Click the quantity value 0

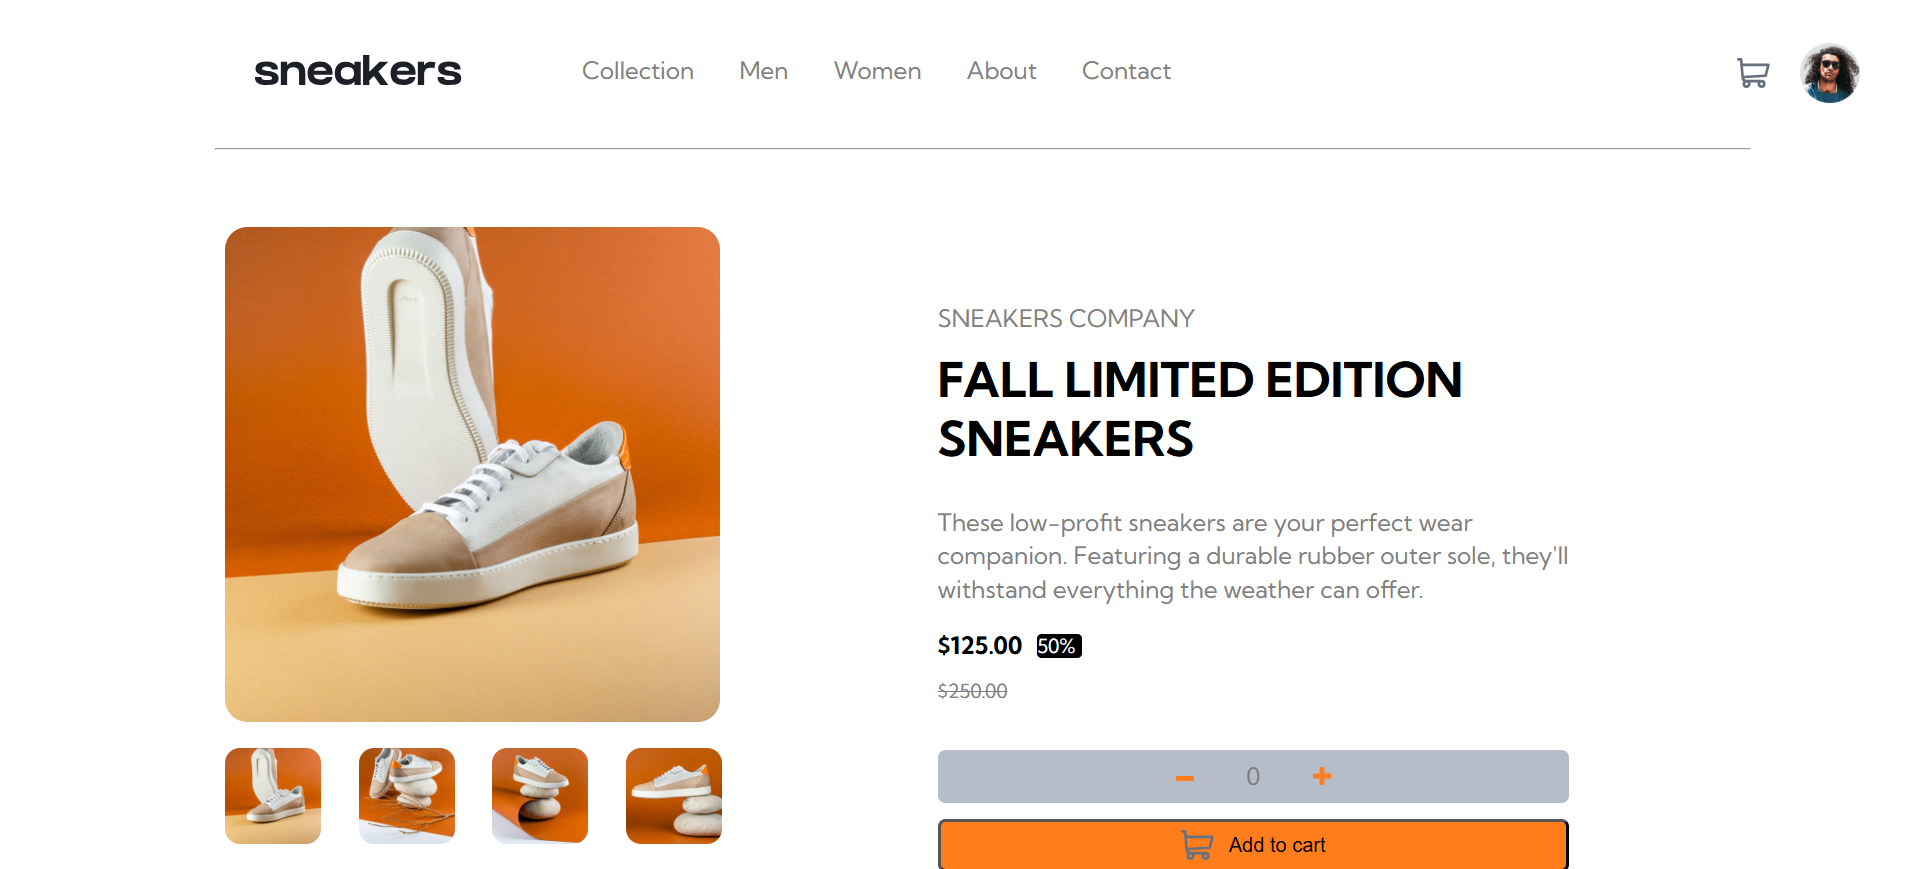point(1253,777)
